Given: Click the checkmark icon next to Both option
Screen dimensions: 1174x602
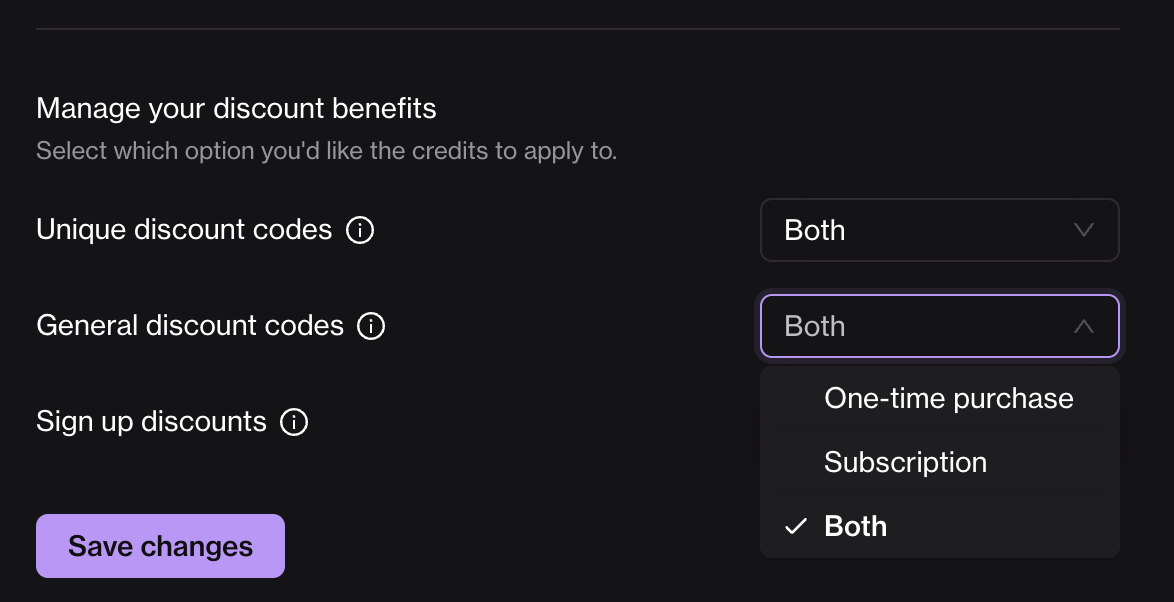Looking at the screenshot, I should click(796, 527).
